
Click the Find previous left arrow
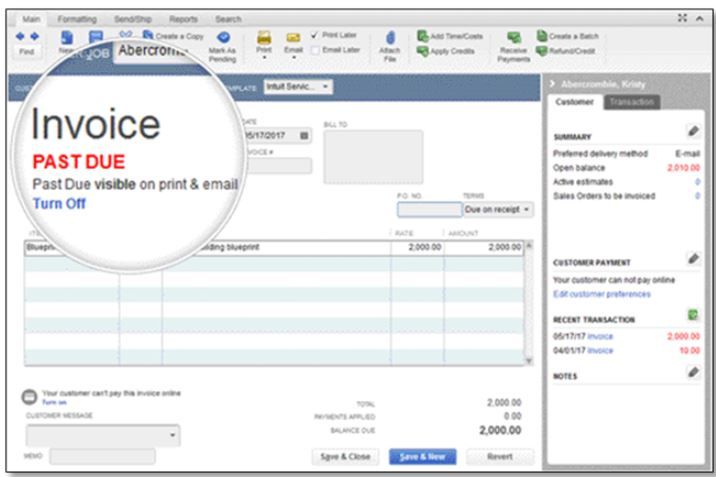pos(20,36)
